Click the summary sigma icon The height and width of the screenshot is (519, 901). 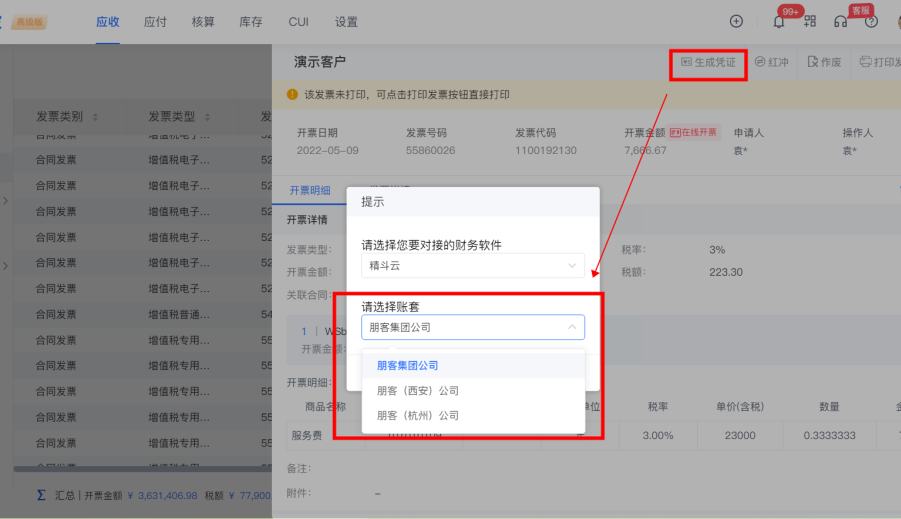41,495
